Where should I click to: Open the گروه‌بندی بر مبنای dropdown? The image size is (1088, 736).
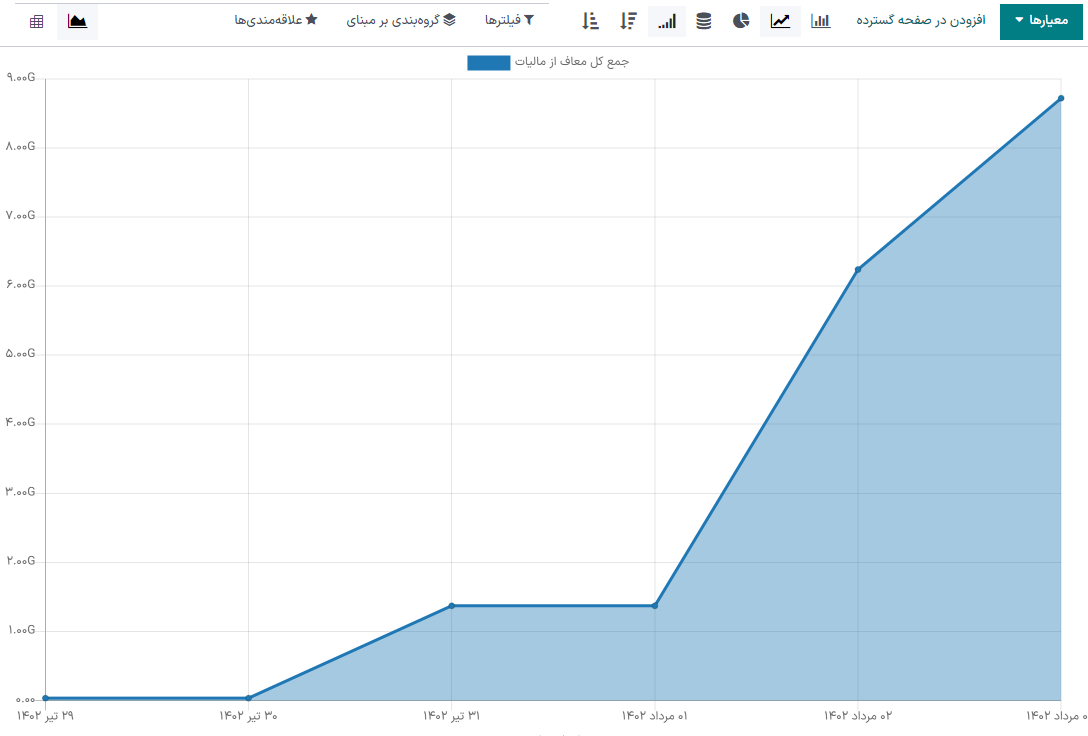pyautogui.click(x=400, y=20)
